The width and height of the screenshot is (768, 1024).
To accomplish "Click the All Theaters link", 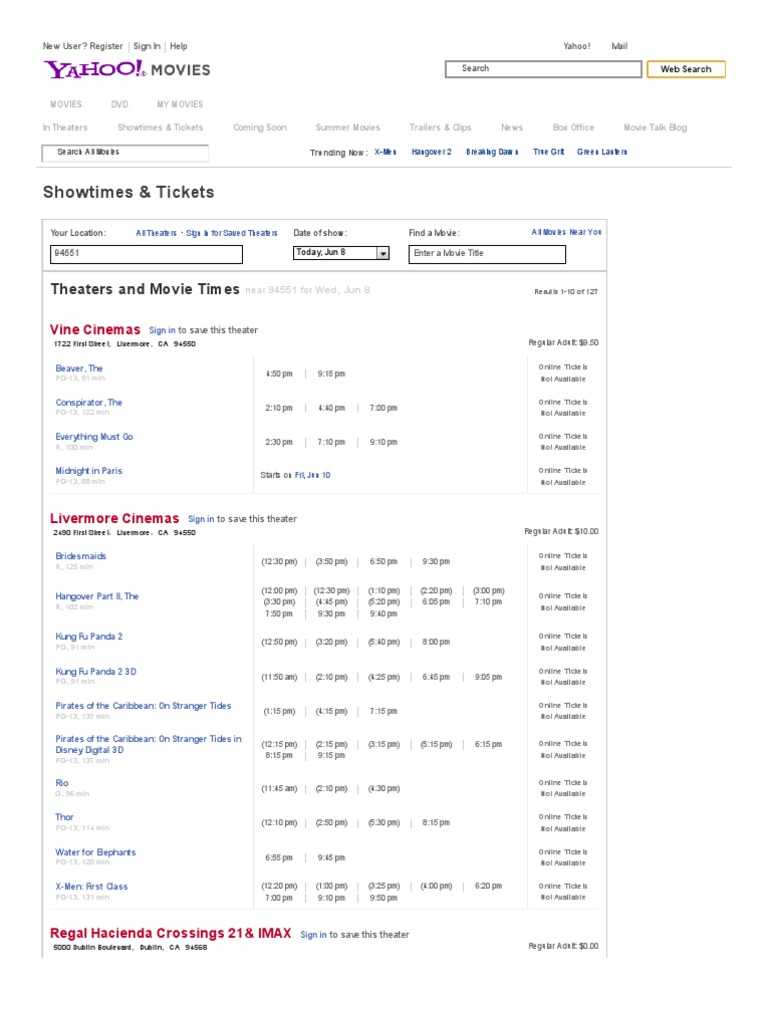I will [x=156, y=233].
